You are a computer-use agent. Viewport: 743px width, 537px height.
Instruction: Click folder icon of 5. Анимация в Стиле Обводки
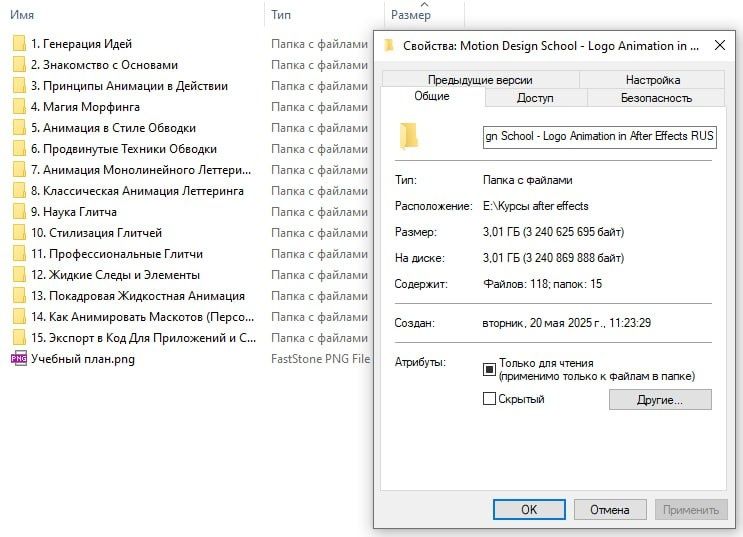19,127
